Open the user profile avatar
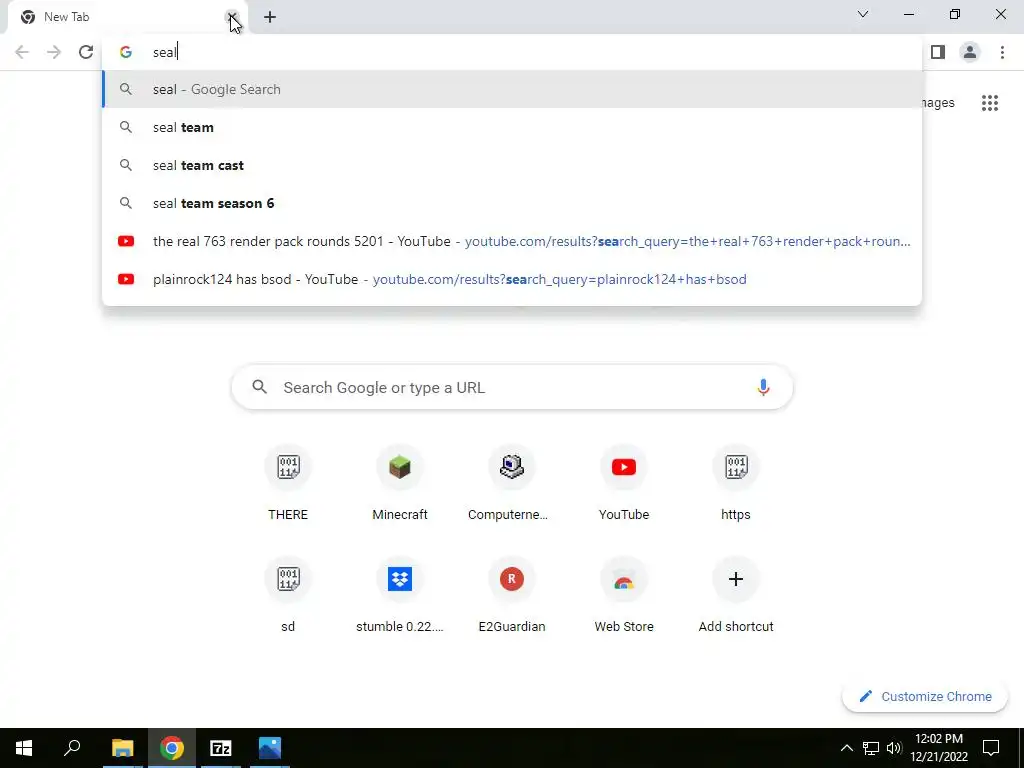This screenshot has height=768, width=1024. tap(970, 52)
